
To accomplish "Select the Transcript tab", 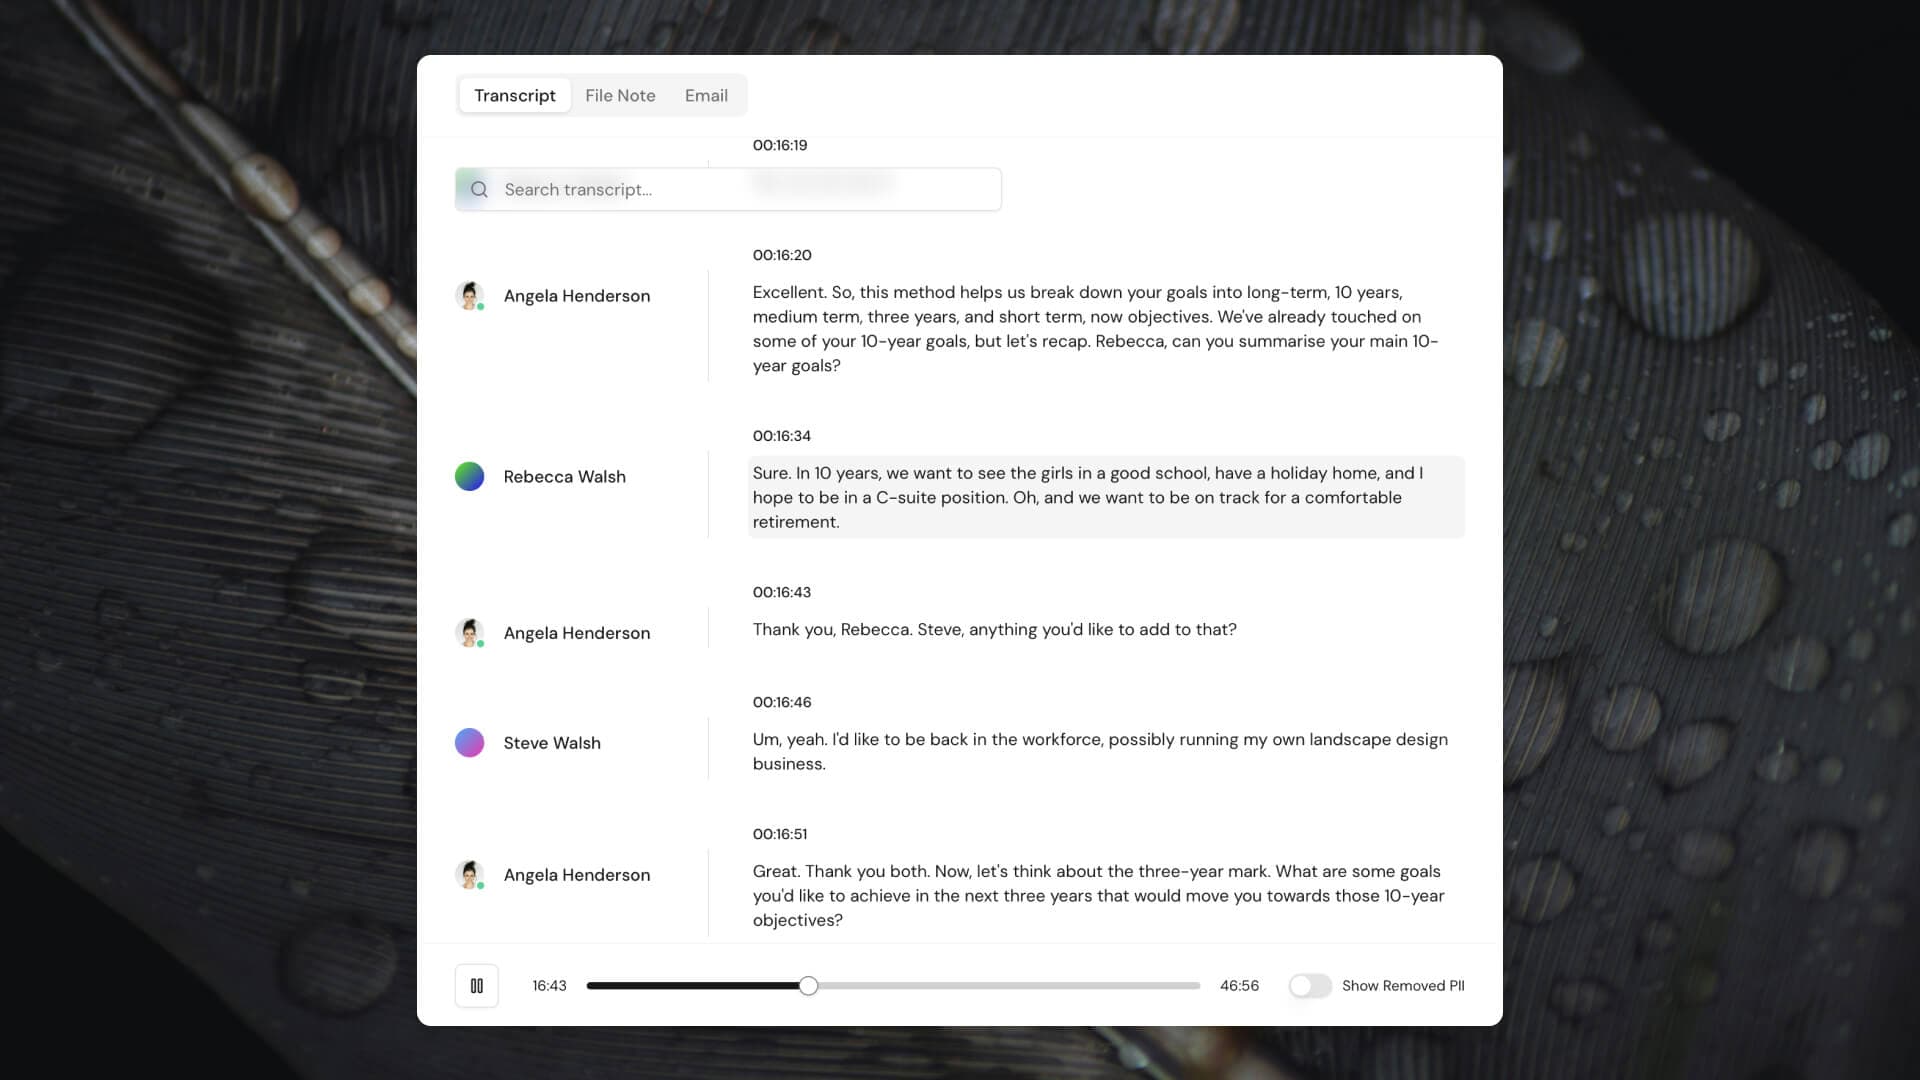I will pos(514,96).
